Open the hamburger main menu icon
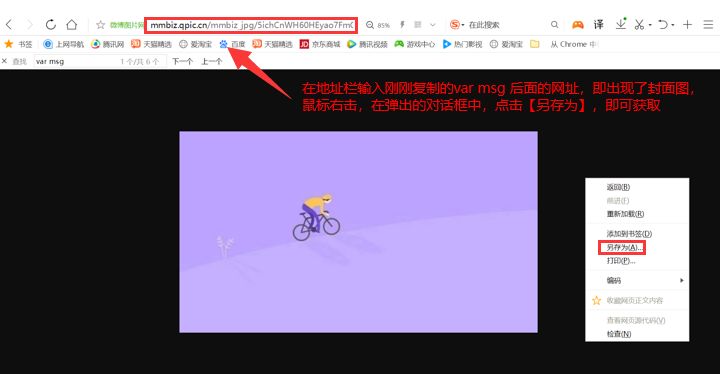720x374 pixels. [708, 24]
